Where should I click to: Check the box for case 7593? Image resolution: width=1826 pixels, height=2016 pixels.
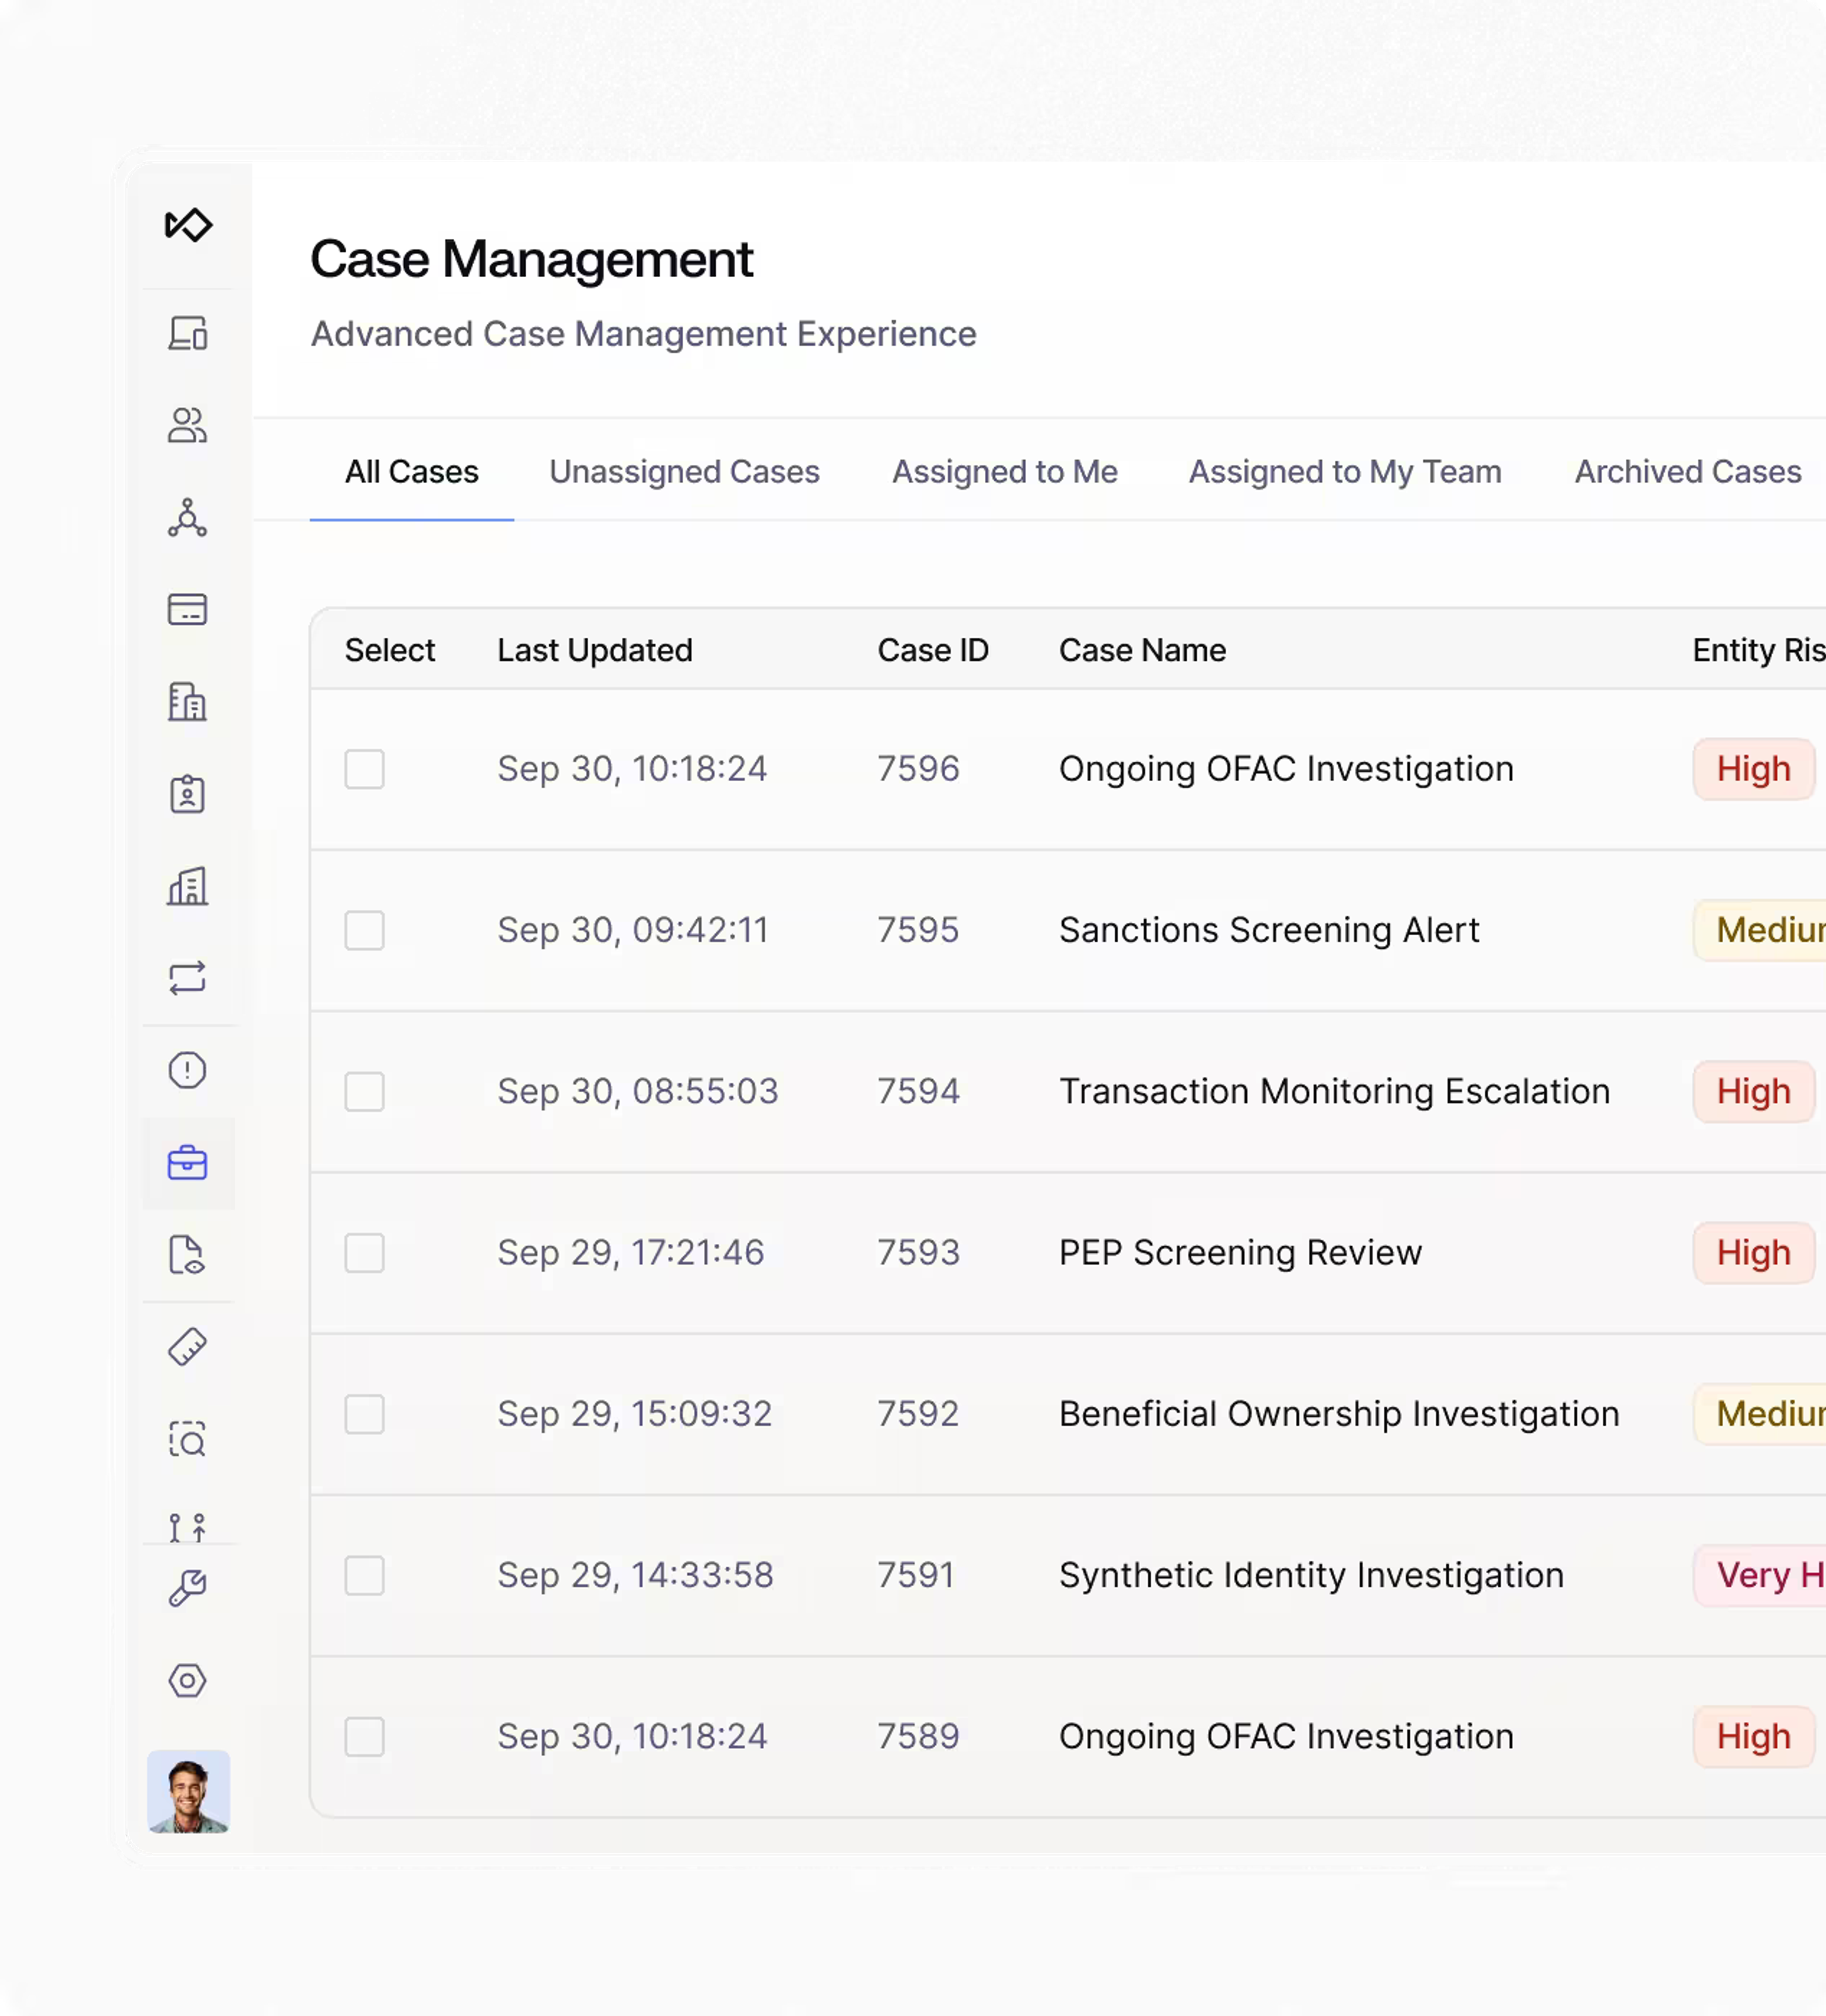coord(365,1252)
